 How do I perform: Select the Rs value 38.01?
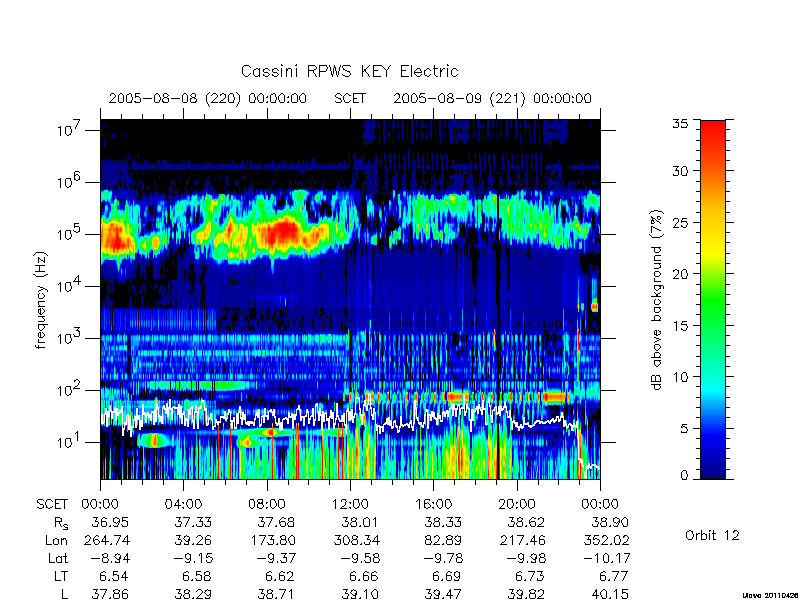(359, 522)
